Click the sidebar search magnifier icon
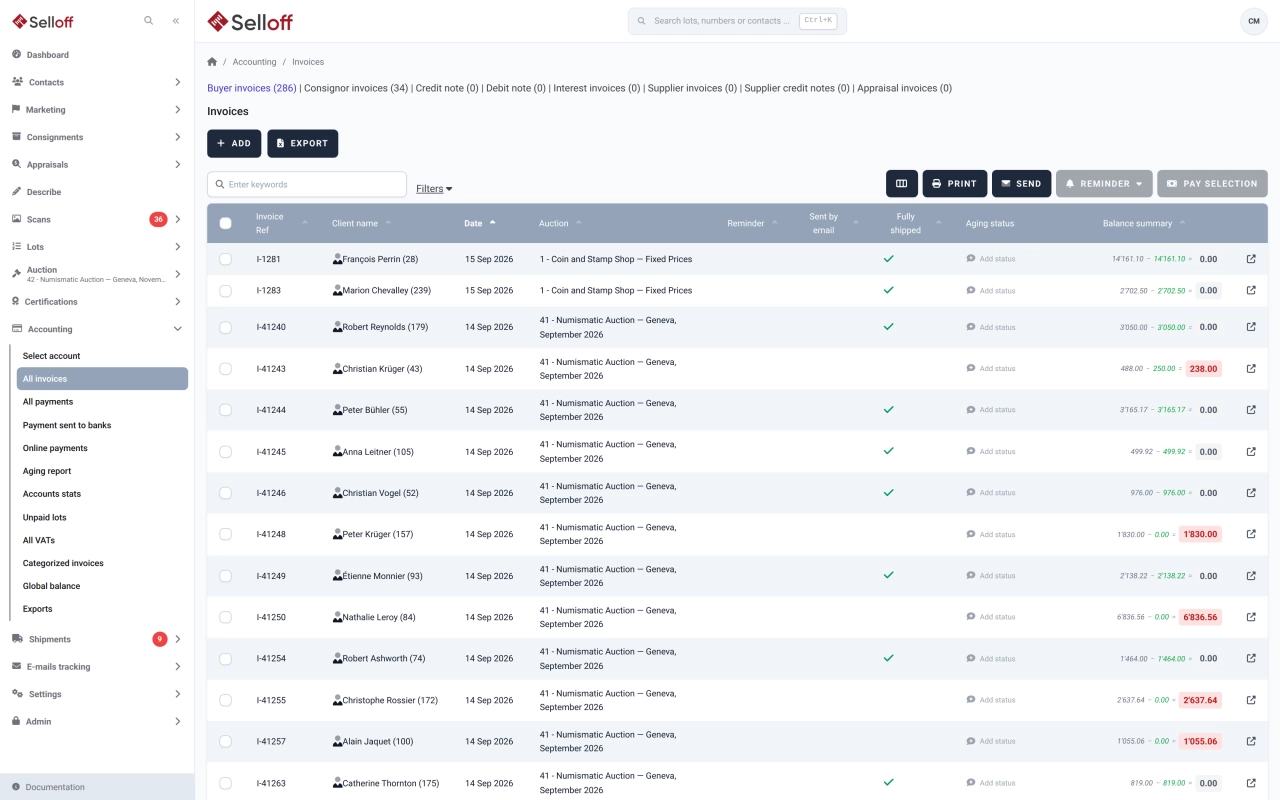1280x800 pixels. [x=149, y=20]
